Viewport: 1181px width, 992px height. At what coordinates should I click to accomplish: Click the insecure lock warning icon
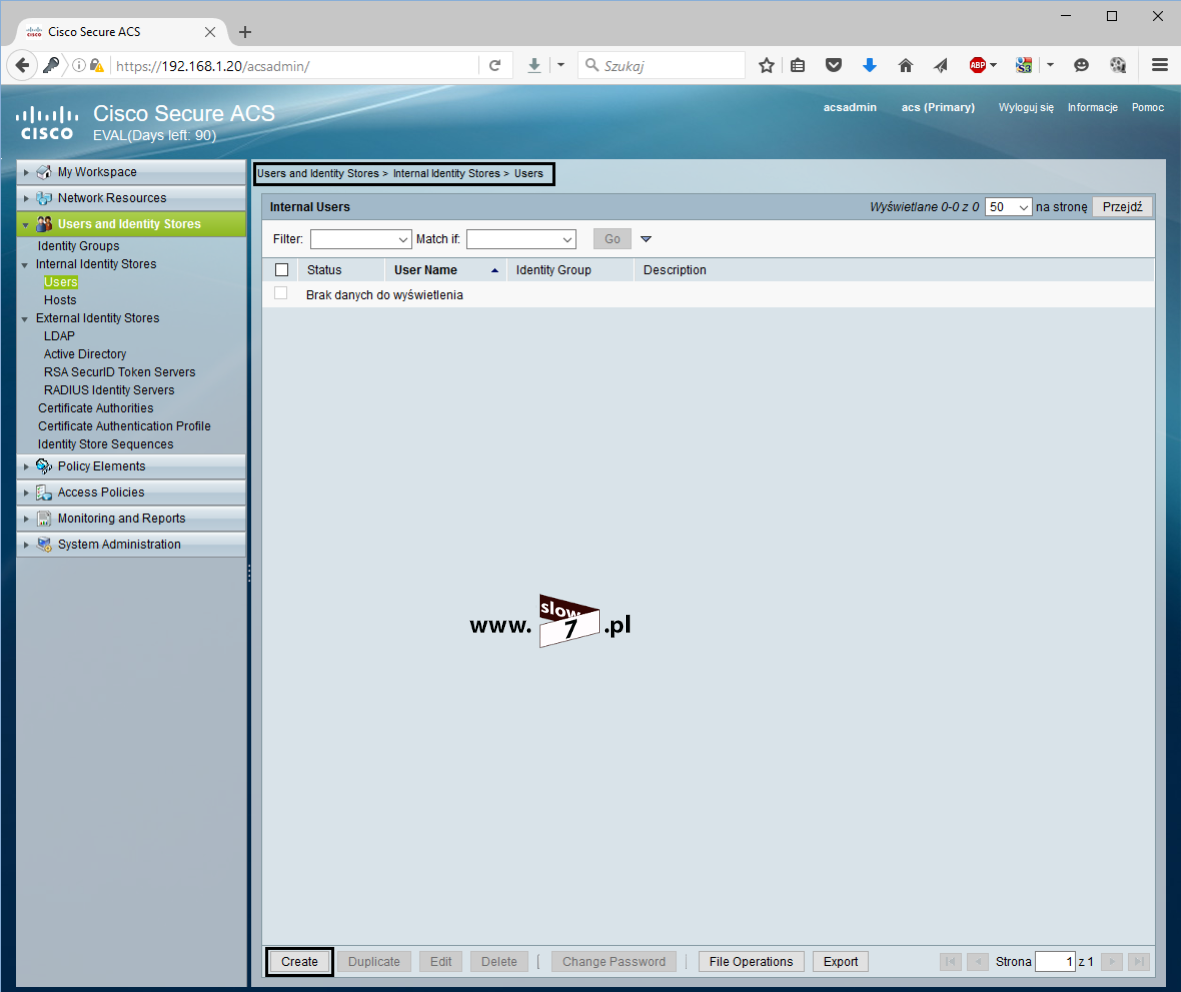click(x=96, y=66)
